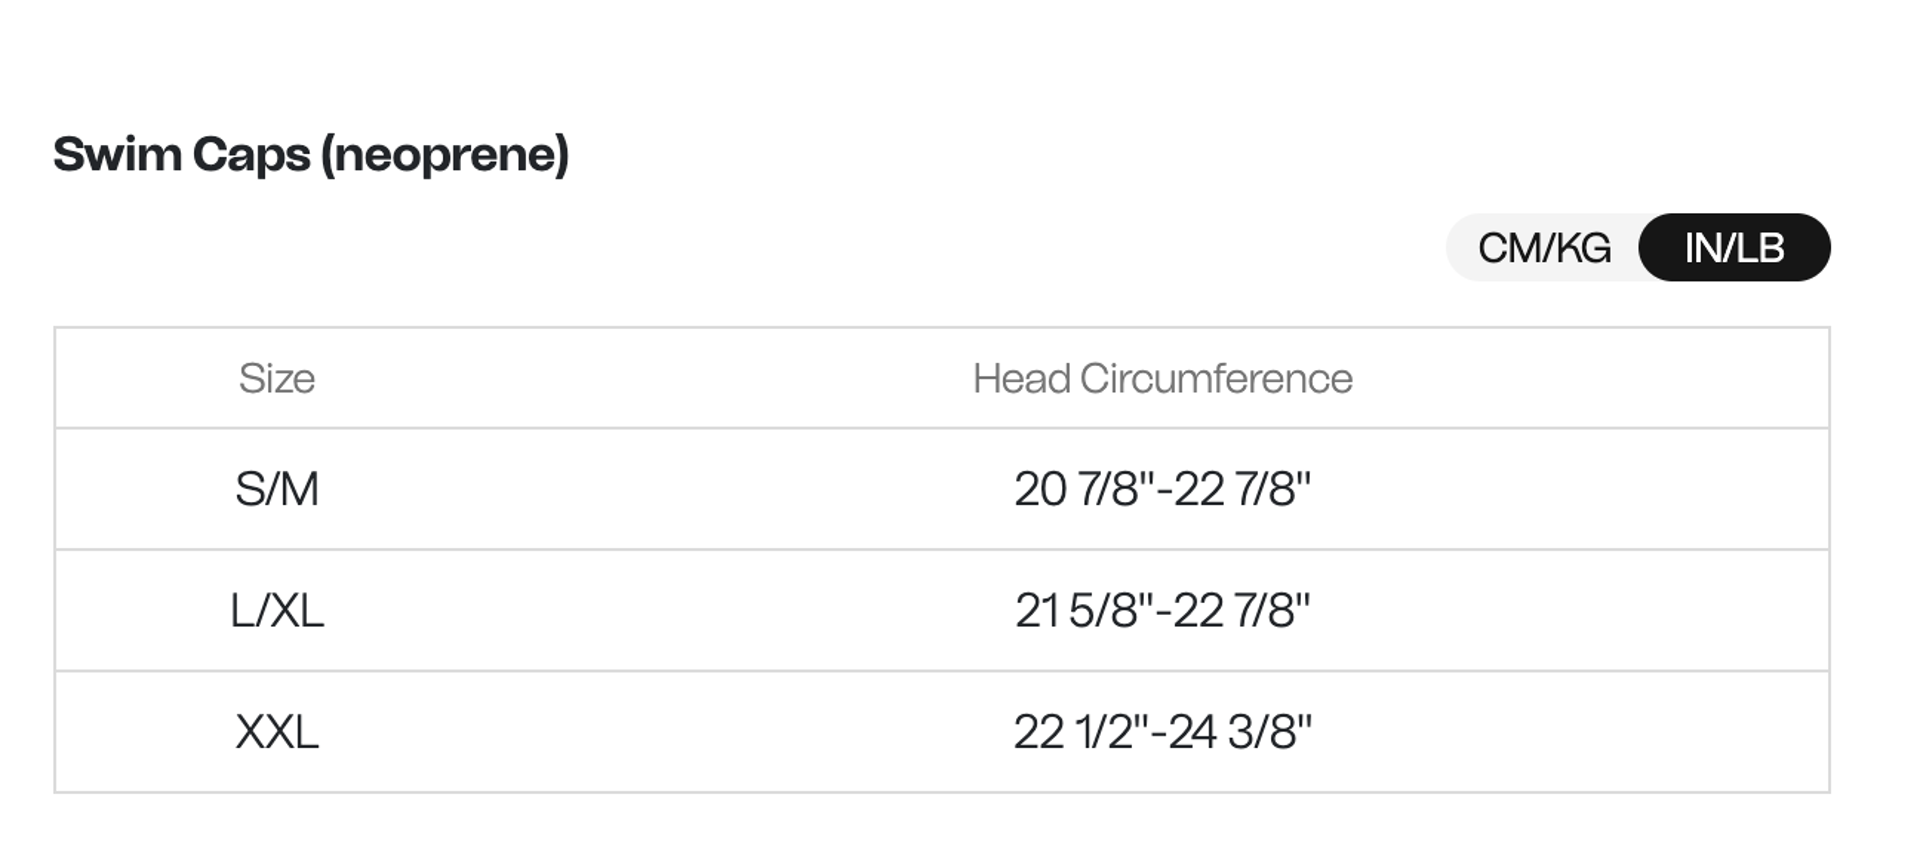
Task: Click the Size column header
Action: tap(277, 379)
